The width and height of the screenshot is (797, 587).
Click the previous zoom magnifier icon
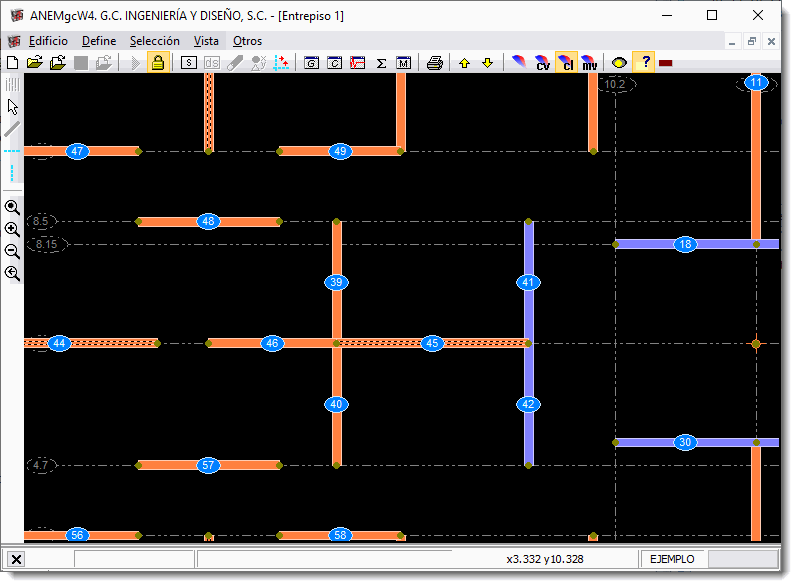pyautogui.click(x=12, y=273)
